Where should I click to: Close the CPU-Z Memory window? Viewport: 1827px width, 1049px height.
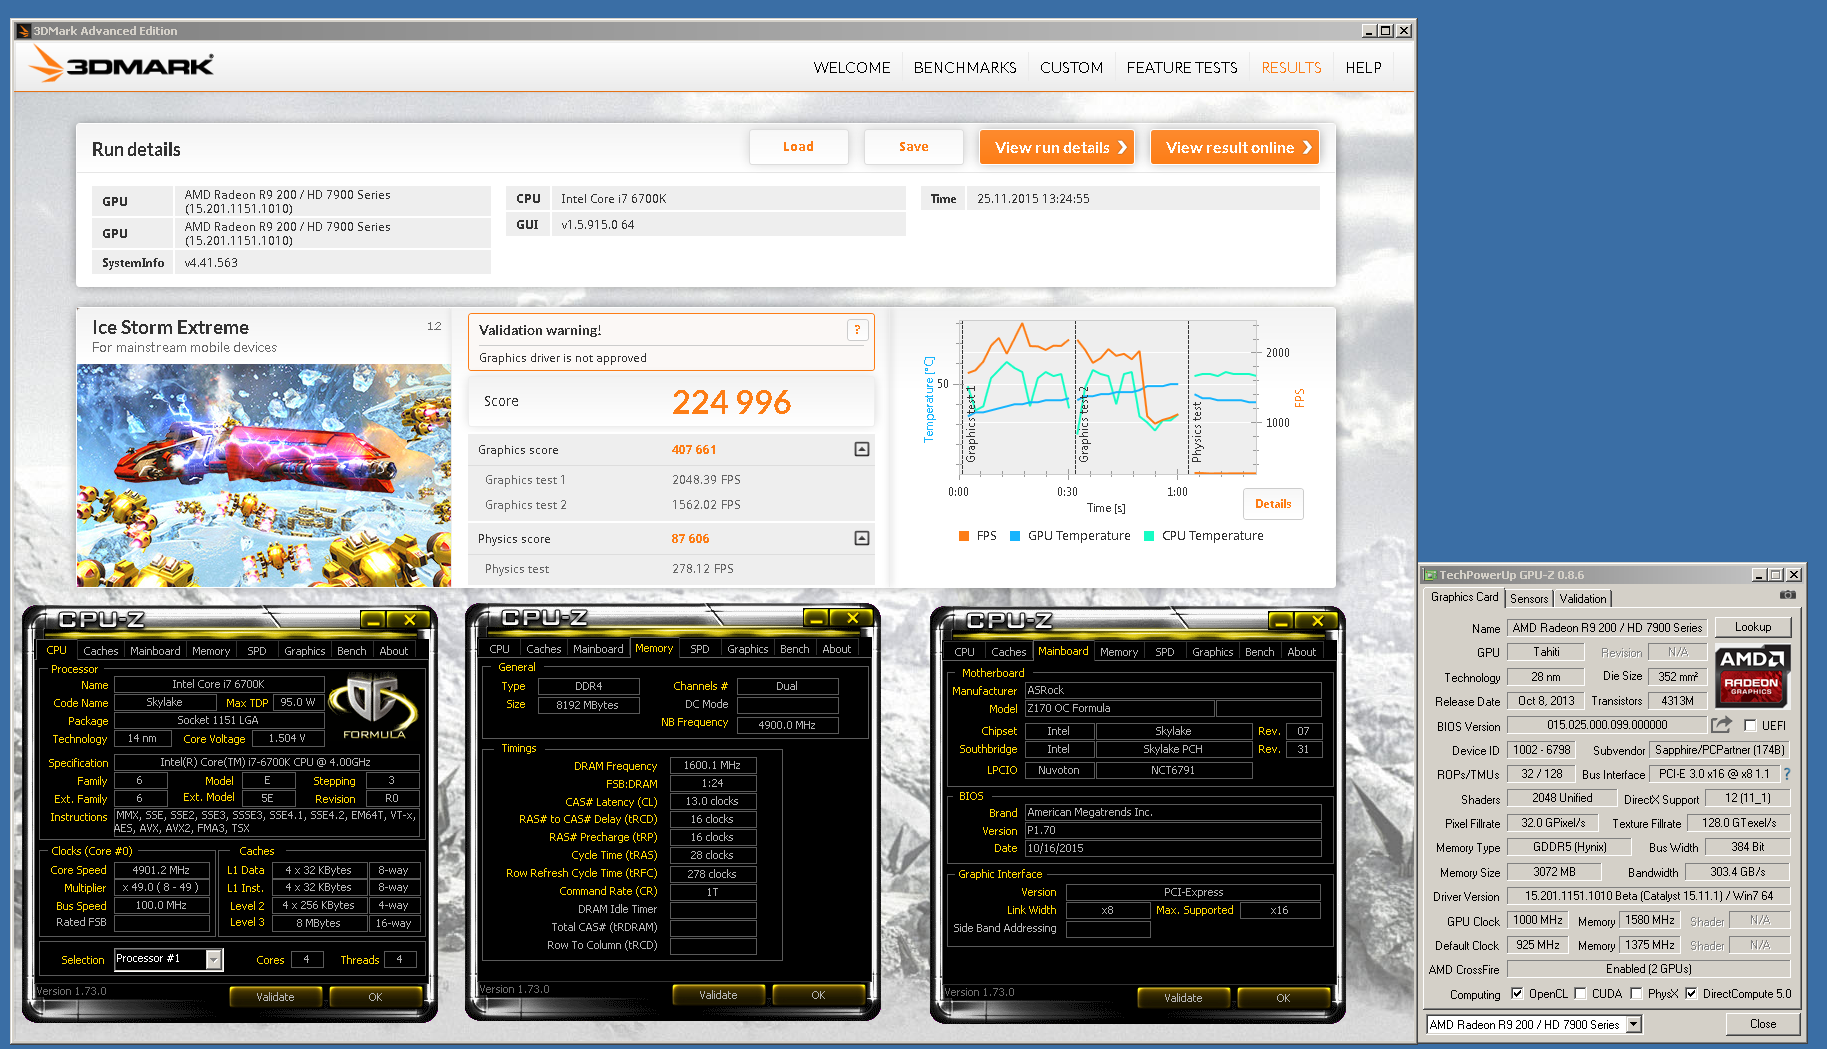click(853, 619)
